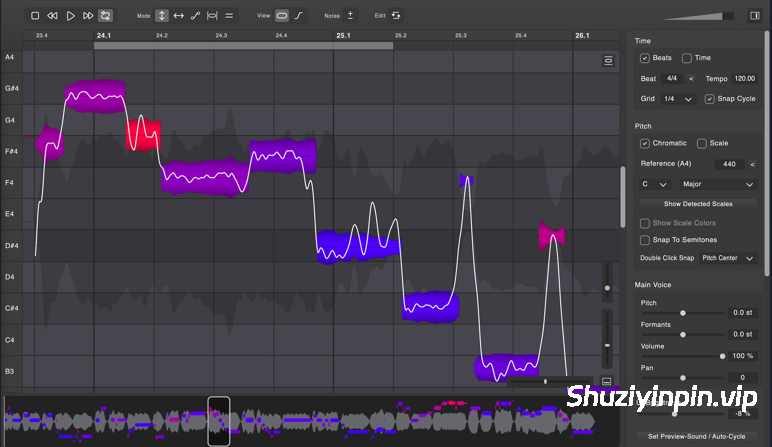This screenshot has height=447, width=772.
Task: Click the editor vertical scrollbar
Action: click(622, 197)
